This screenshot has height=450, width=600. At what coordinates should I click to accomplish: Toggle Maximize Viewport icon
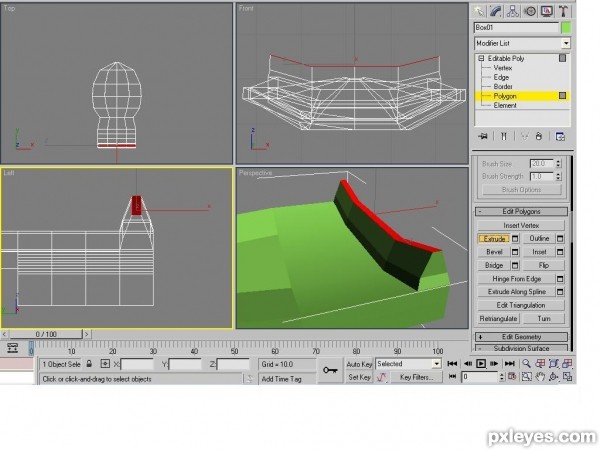pos(567,377)
